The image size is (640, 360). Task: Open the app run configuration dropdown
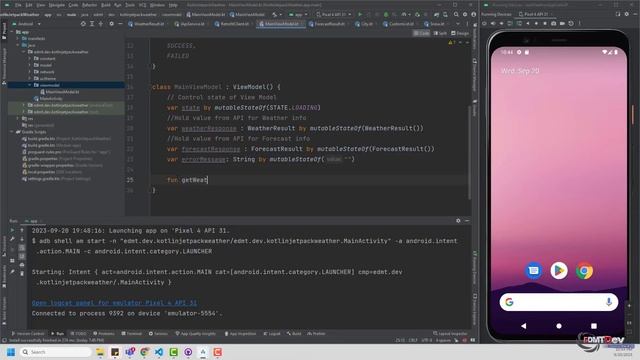[x=298, y=14]
